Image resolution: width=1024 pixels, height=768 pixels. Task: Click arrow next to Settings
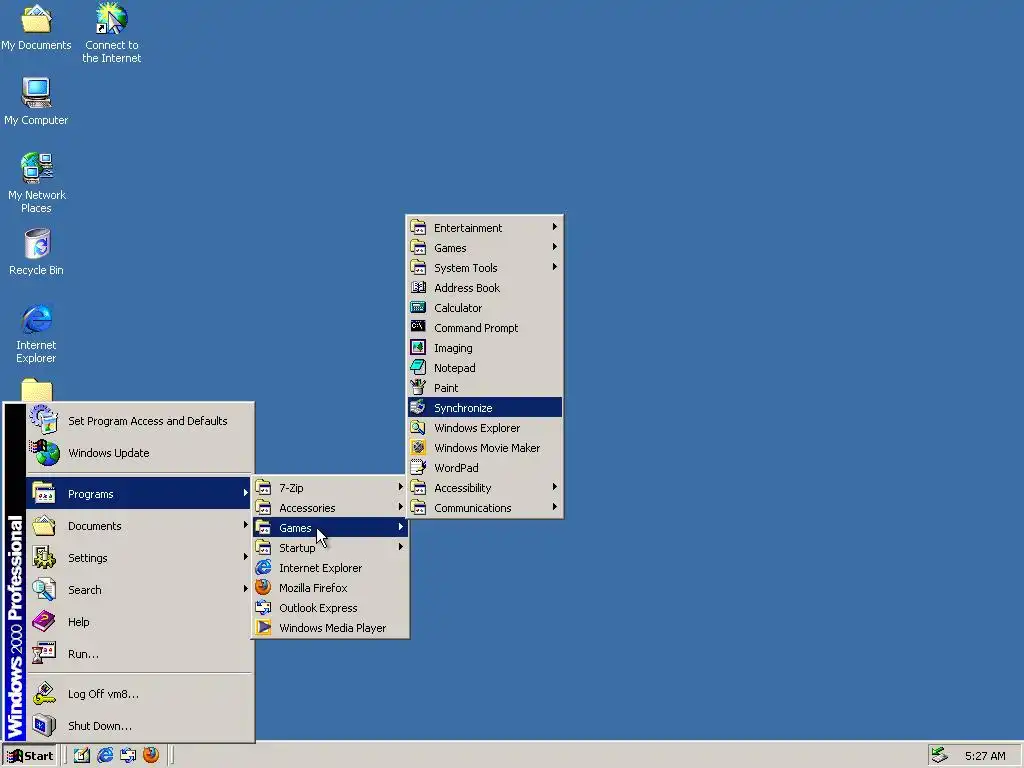246,557
